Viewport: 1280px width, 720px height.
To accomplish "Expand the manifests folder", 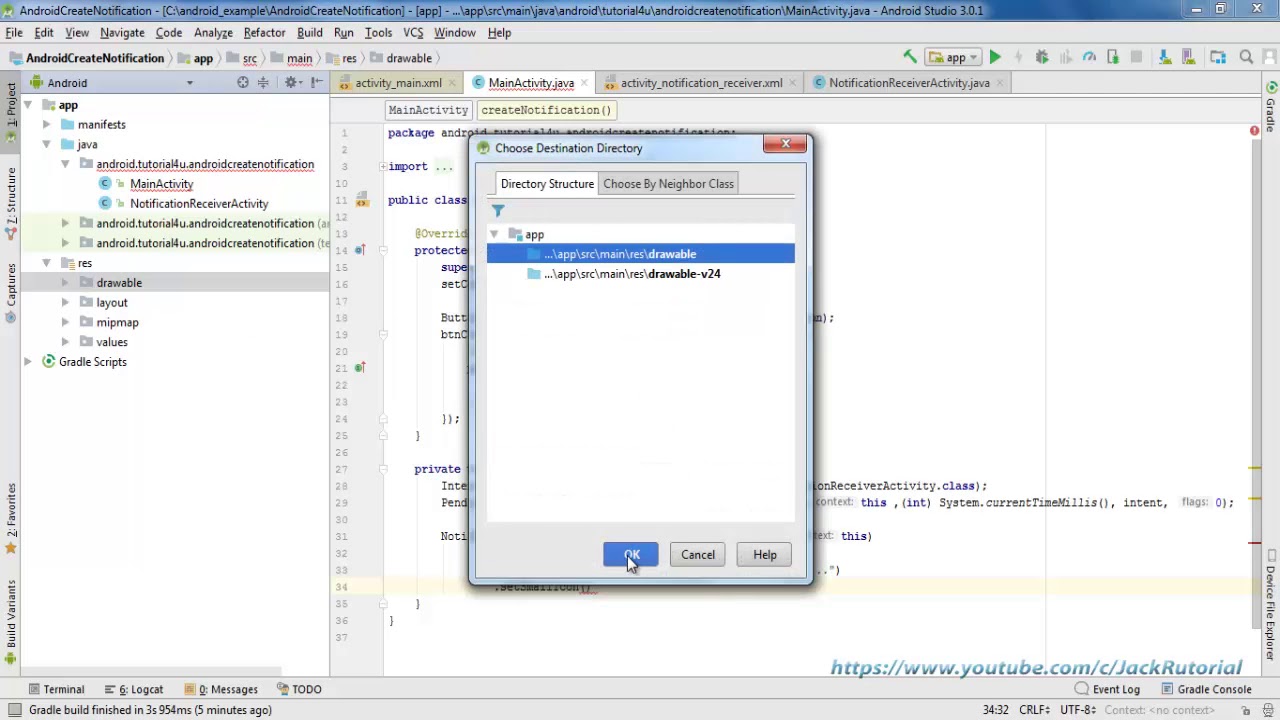I will pos(46,125).
